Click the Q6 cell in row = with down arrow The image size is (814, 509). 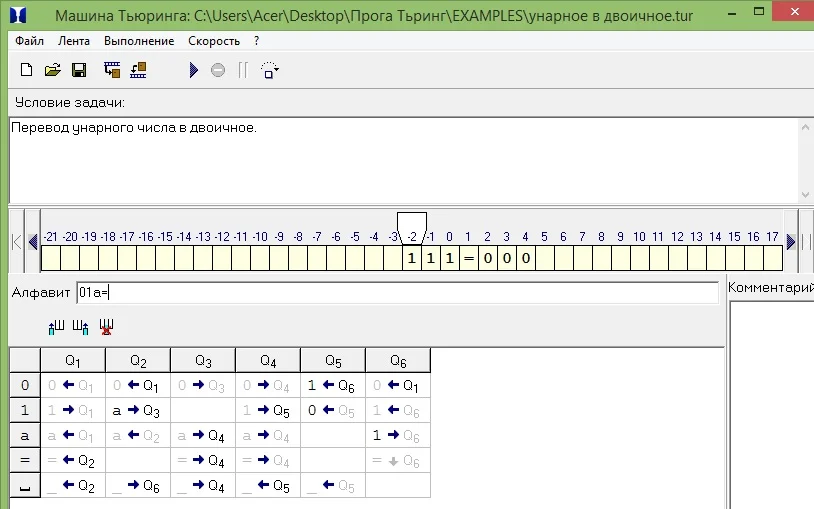398,460
